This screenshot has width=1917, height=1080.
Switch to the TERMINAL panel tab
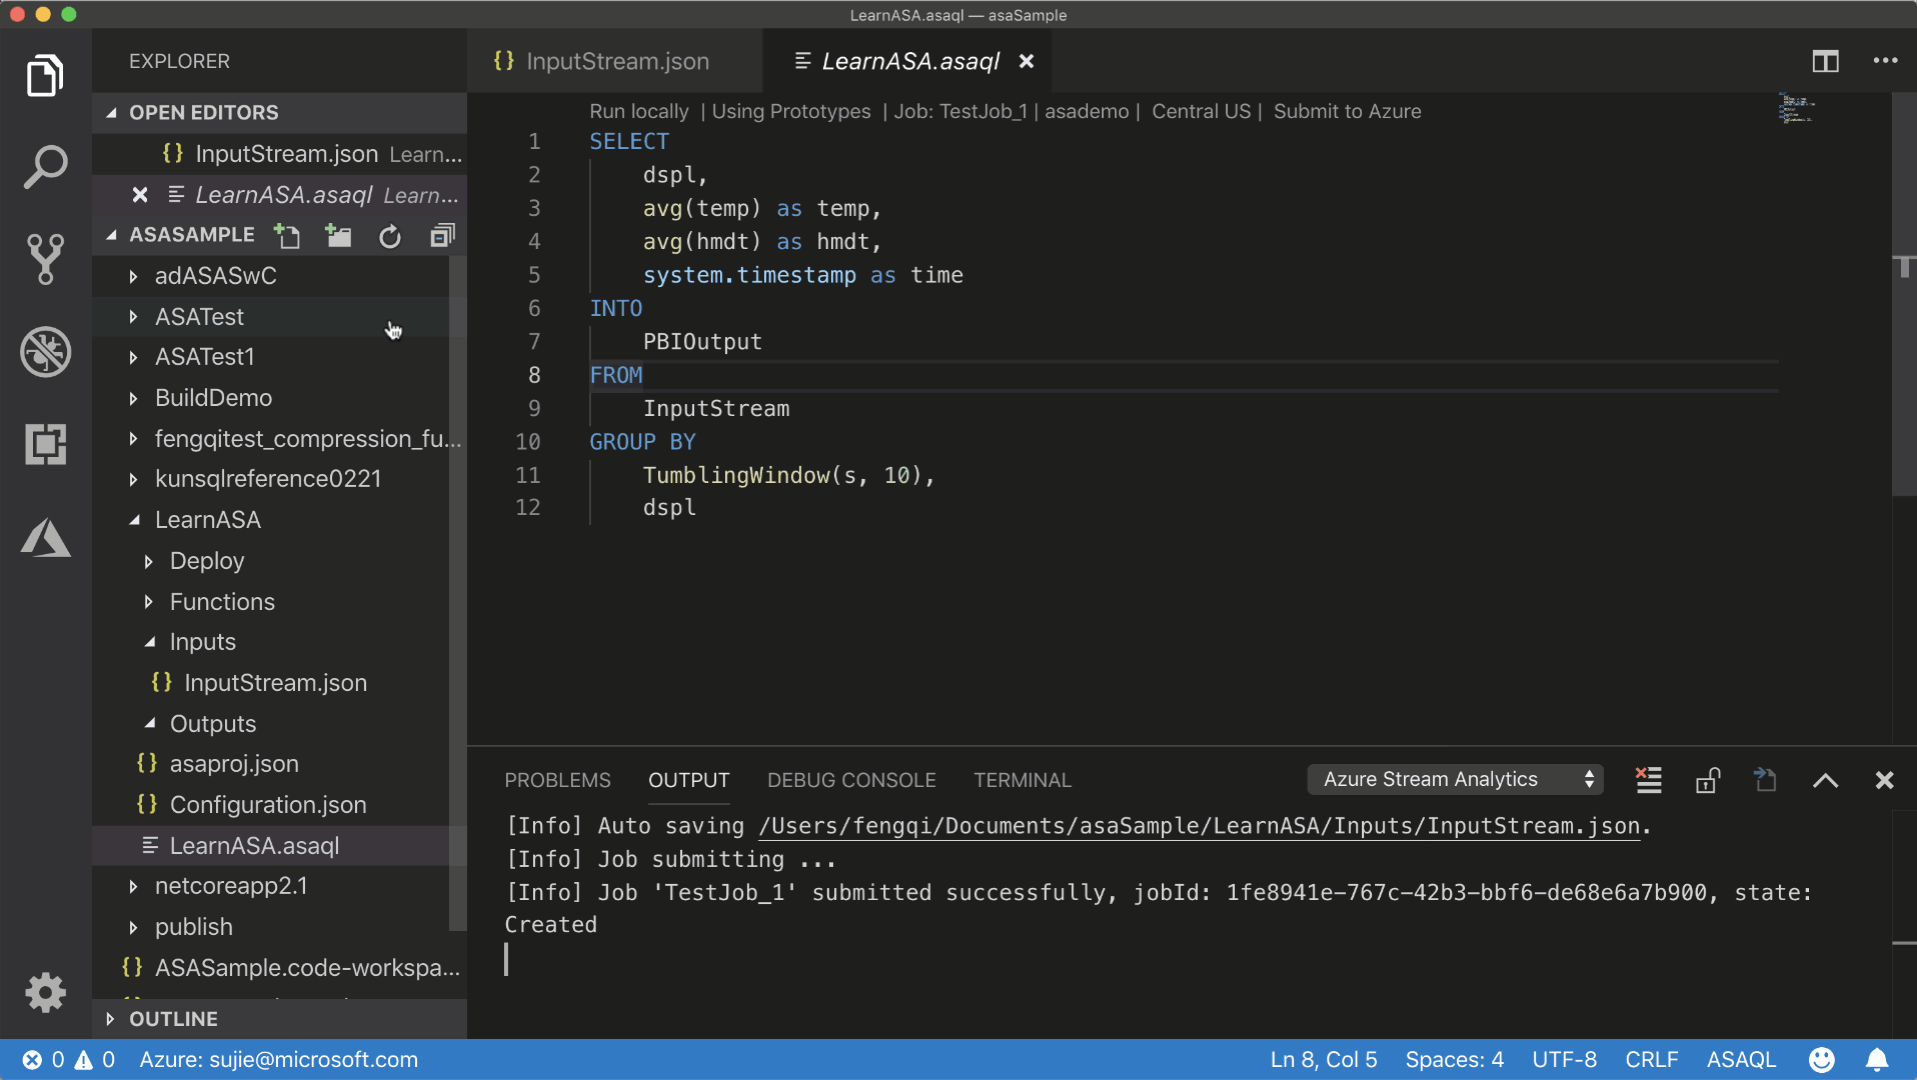[1022, 780]
